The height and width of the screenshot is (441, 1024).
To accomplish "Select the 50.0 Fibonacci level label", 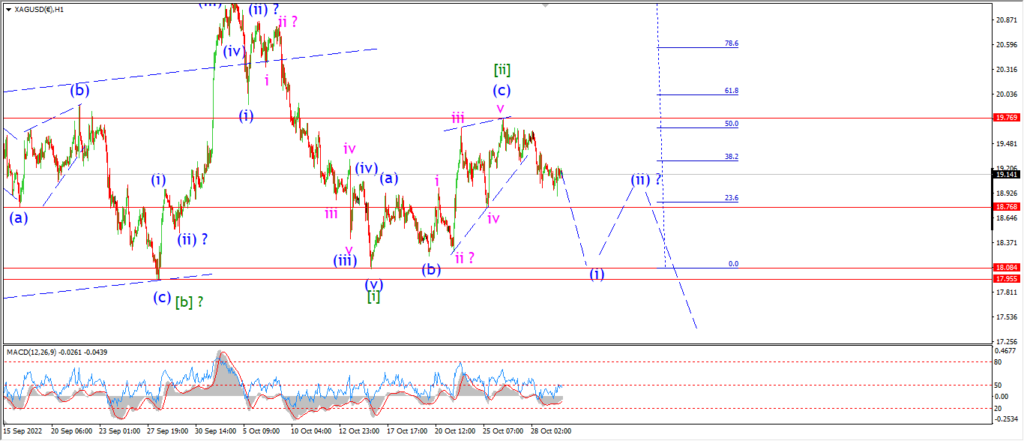I will tap(731, 123).
